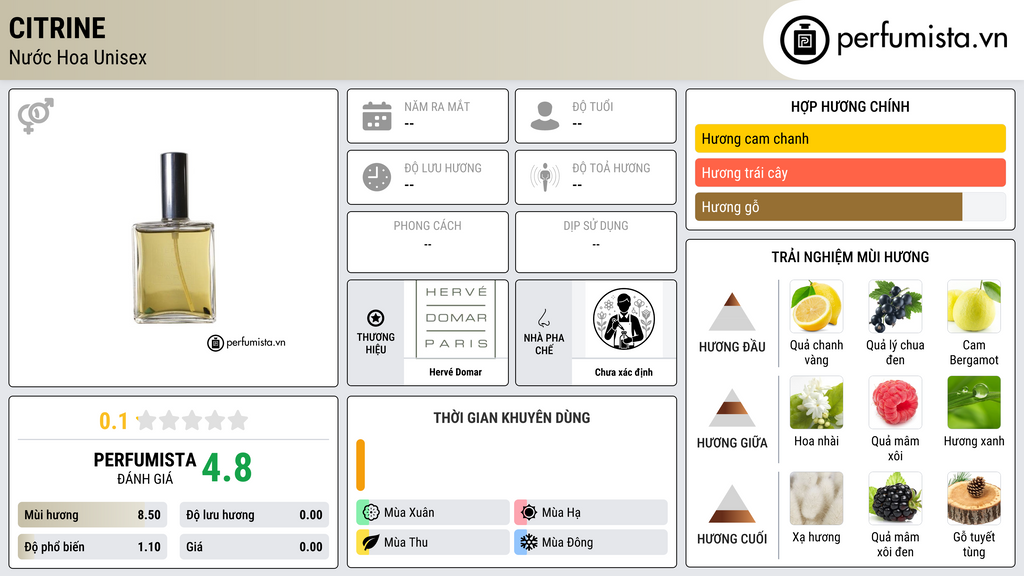Viewport: 1024px width, 576px height.
Task: Click the Chưa xác định perfumer label
Action: pos(624,372)
